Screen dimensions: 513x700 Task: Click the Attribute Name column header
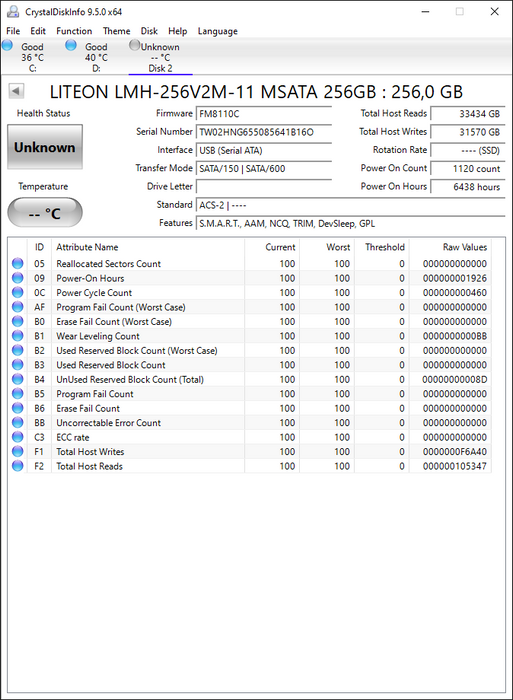pyautogui.click(x=148, y=247)
